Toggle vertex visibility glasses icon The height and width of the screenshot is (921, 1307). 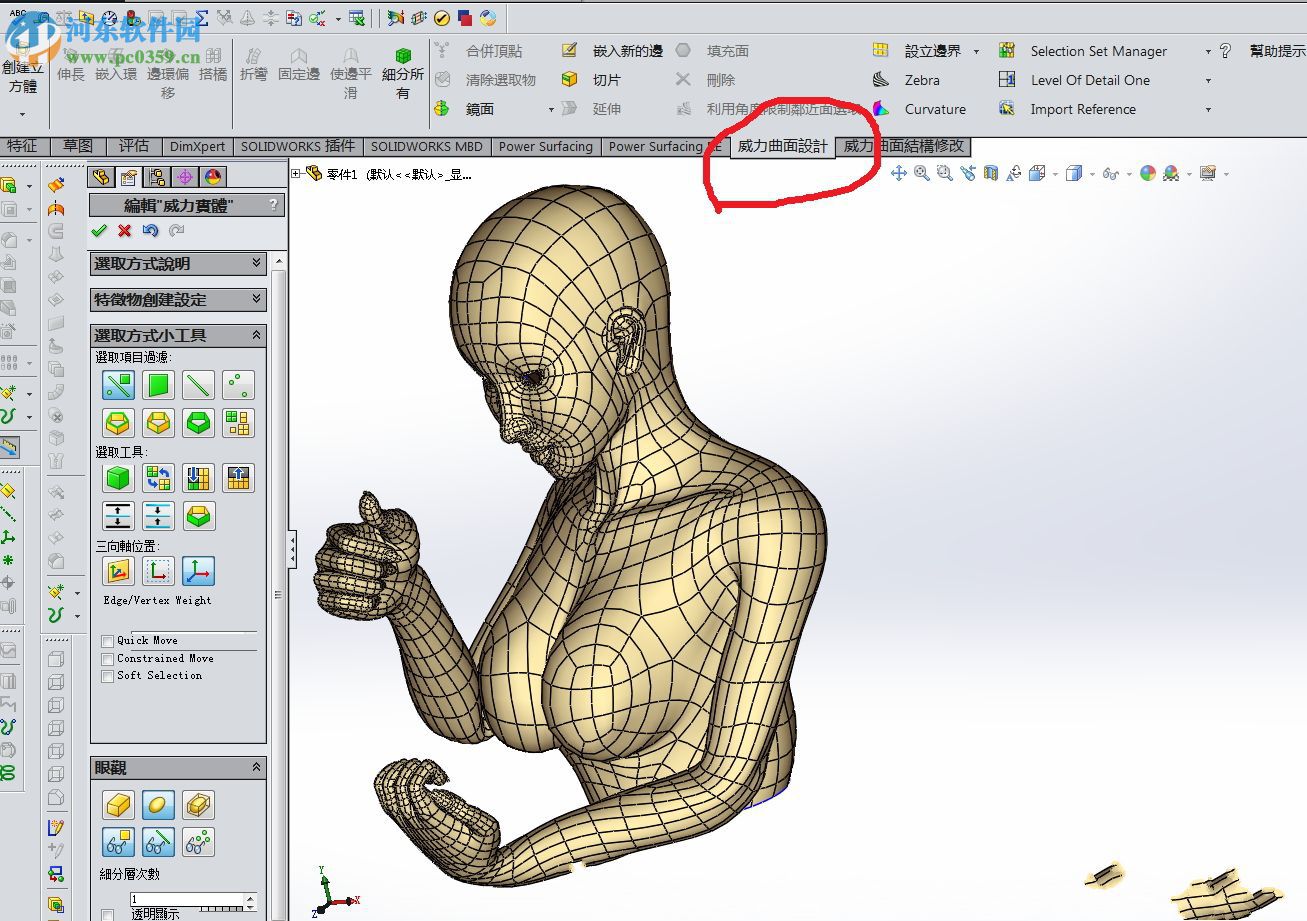tap(198, 842)
